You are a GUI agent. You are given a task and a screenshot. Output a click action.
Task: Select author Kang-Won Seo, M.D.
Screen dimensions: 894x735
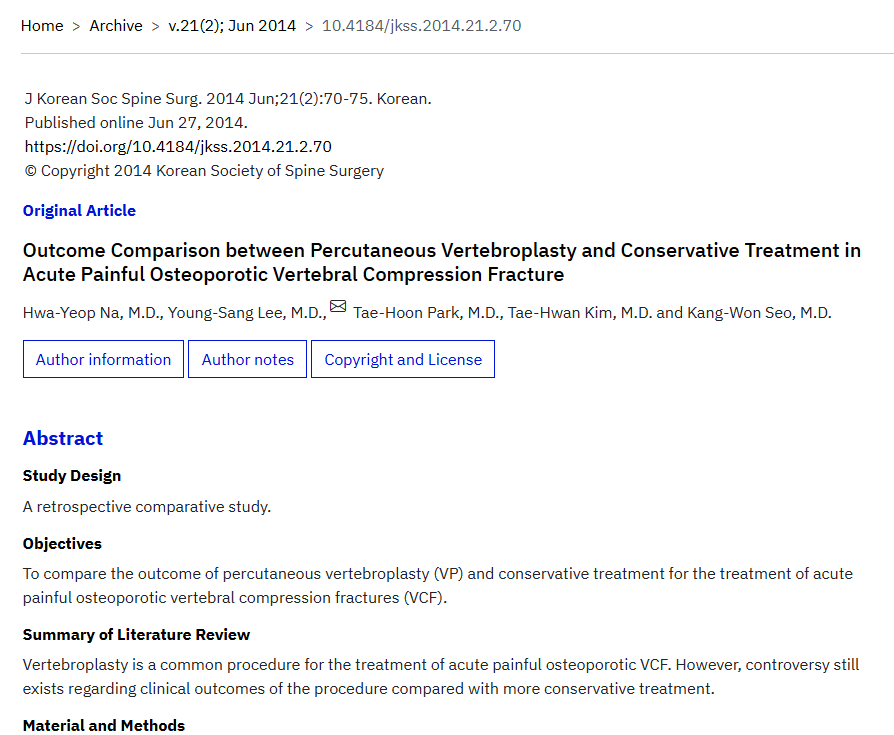(x=759, y=313)
